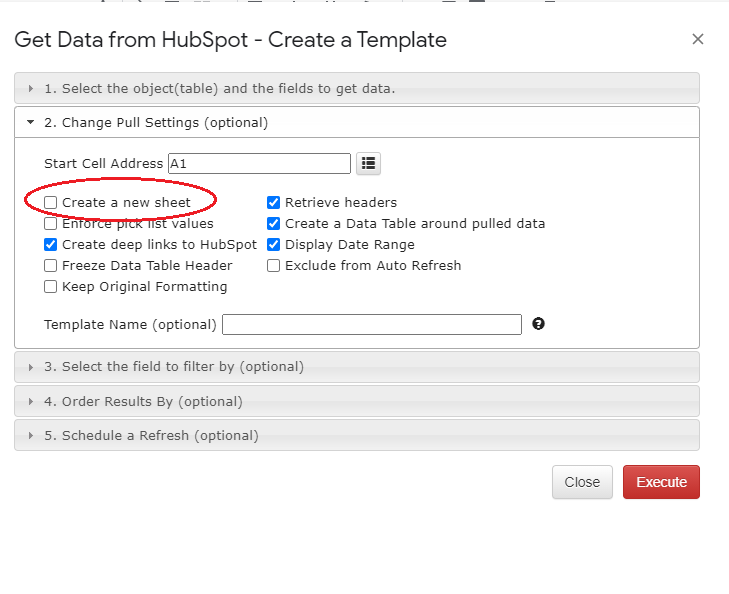
Task: Enable the Create a new sheet checkbox
Action: pyautogui.click(x=50, y=203)
